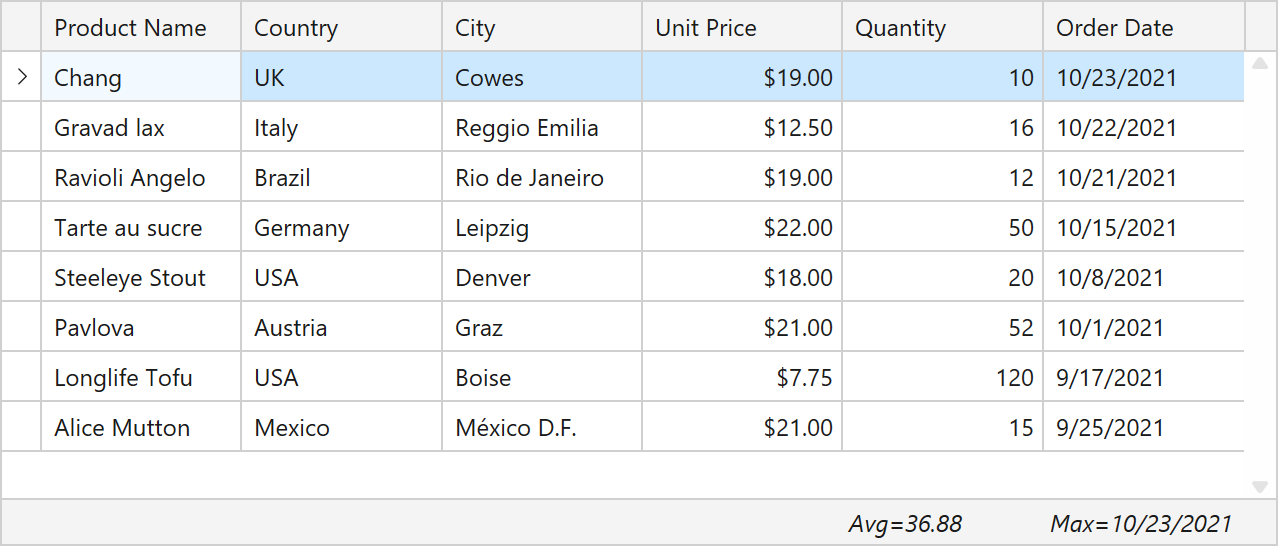Click the Germany country cell
1278x546 pixels.
340,228
